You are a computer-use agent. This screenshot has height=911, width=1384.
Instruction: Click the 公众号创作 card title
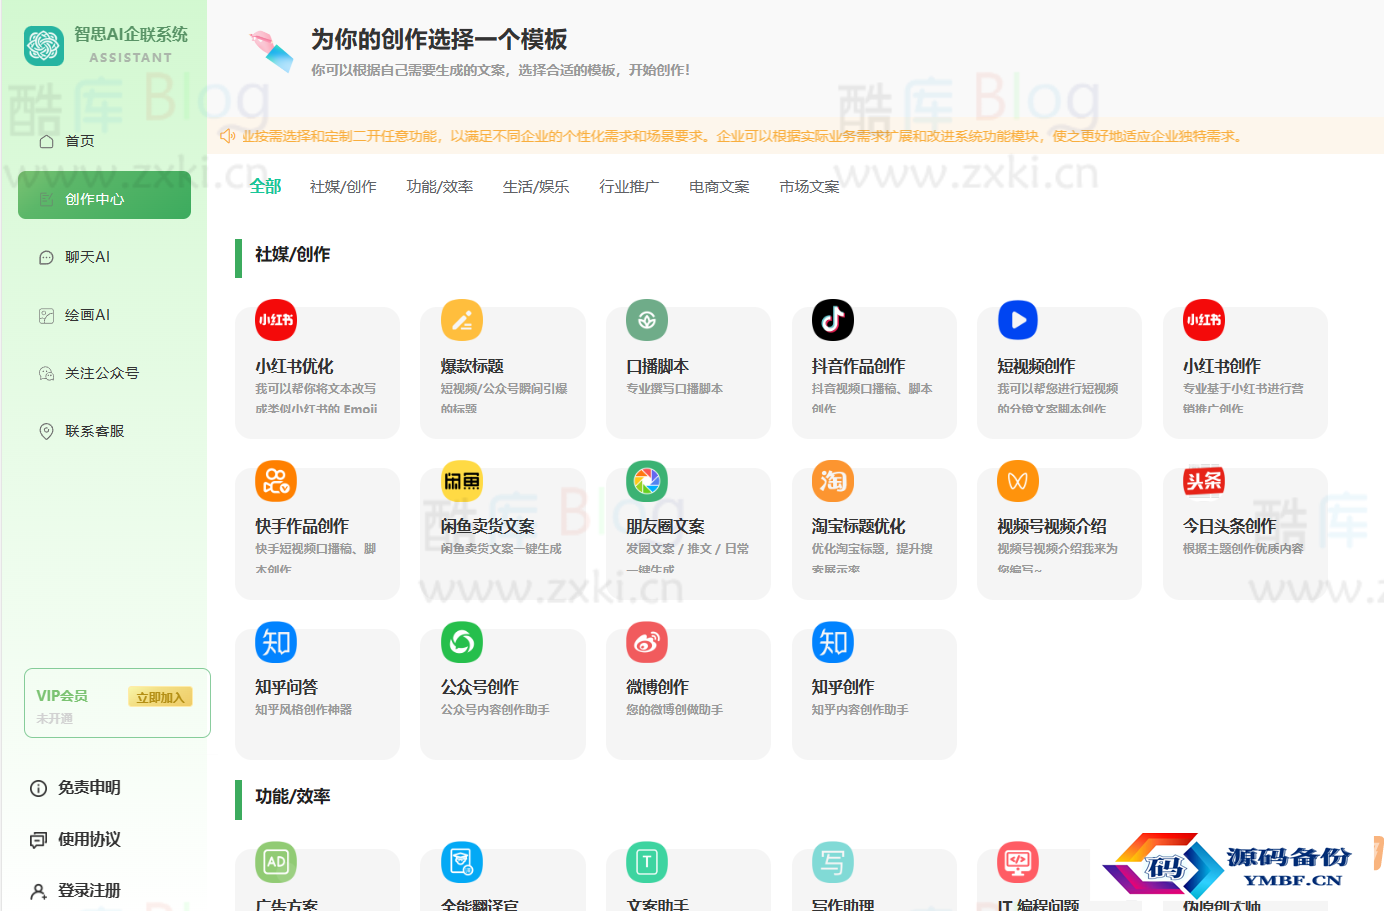coord(480,687)
